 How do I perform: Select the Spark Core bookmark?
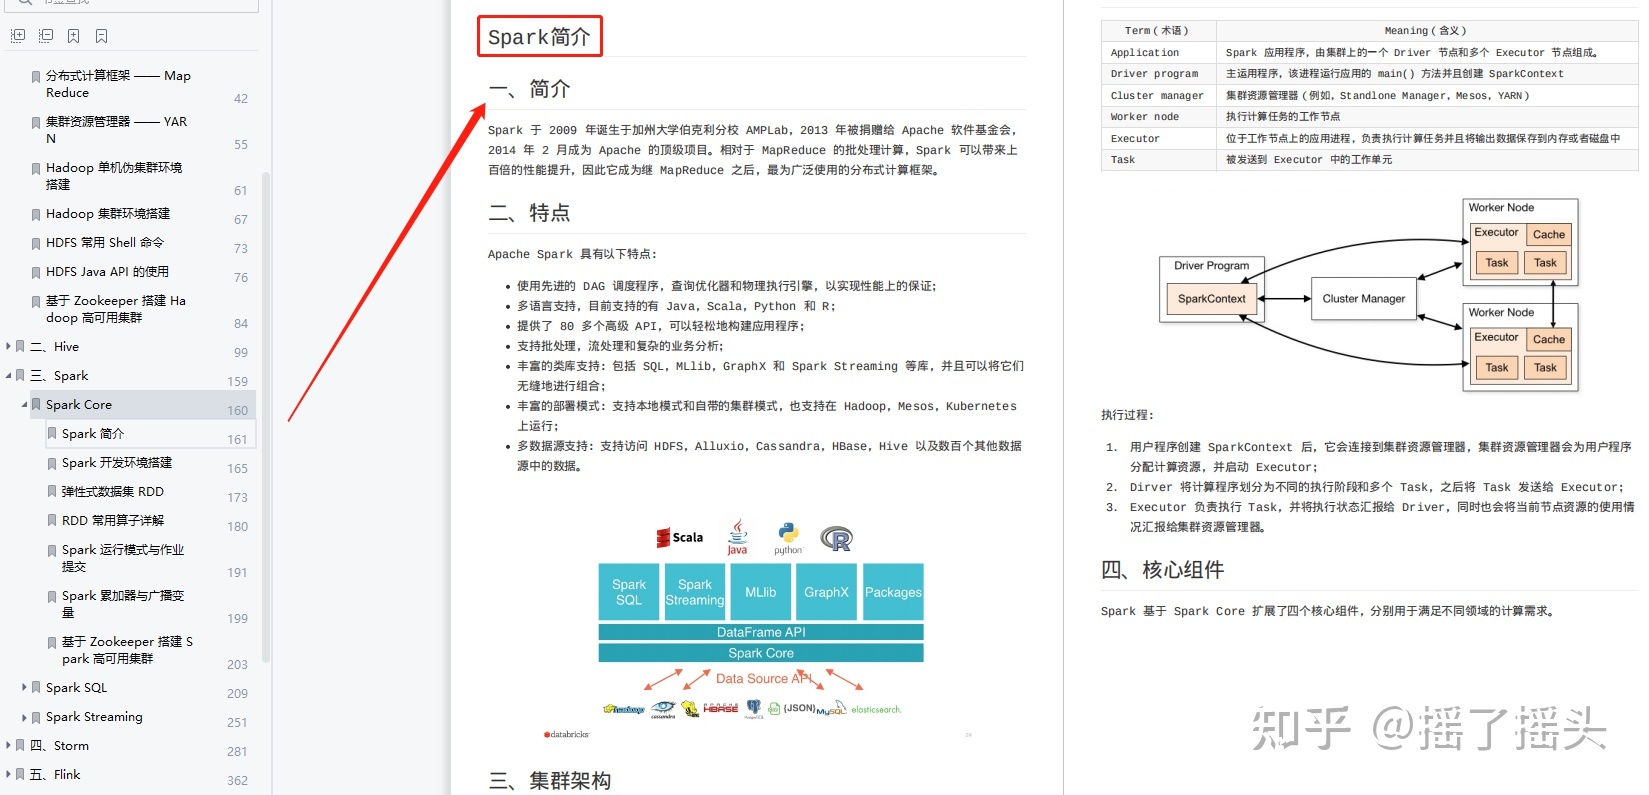pyautogui.click(x=79, y=404)
